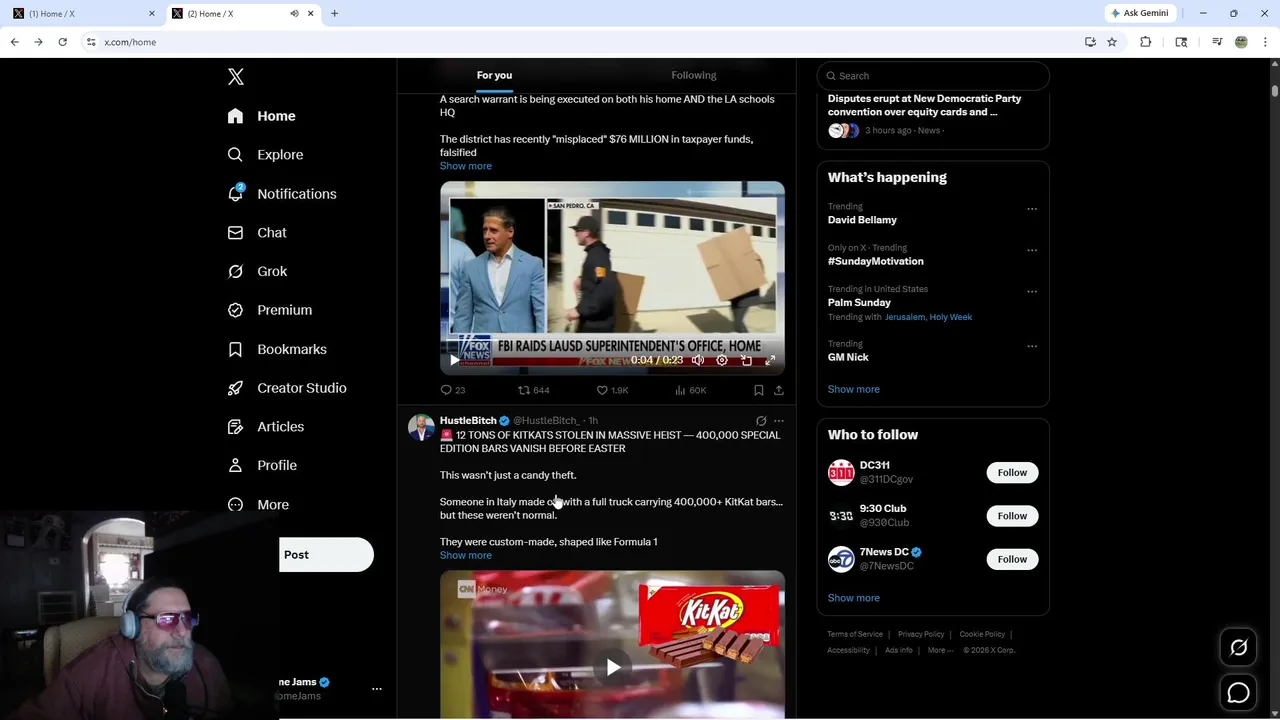Expand the footer More menu
Image resolution: width=1280 pixels, height=720 pixels.
click(940, 650)
